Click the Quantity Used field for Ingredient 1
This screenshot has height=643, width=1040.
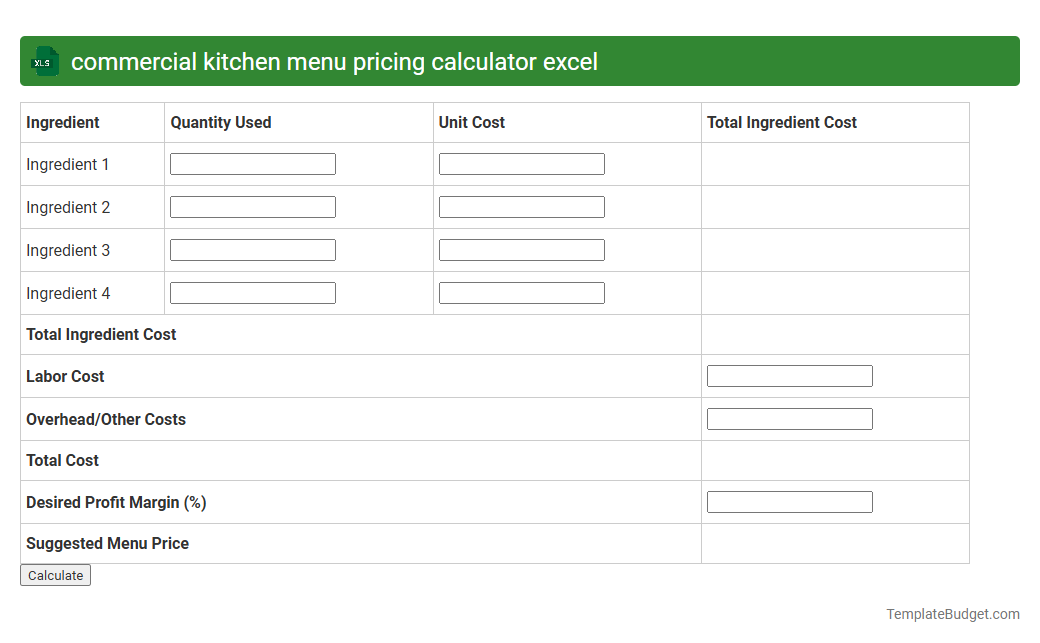point(252,163)
